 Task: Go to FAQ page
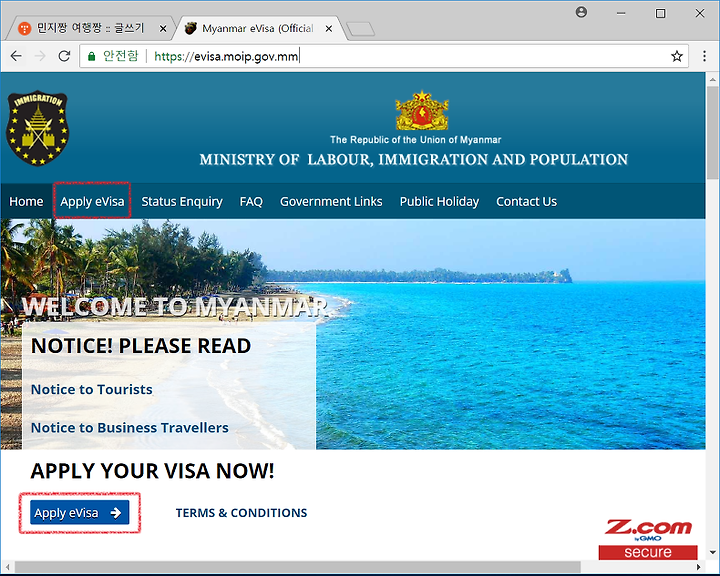click(x=251, y=201)
